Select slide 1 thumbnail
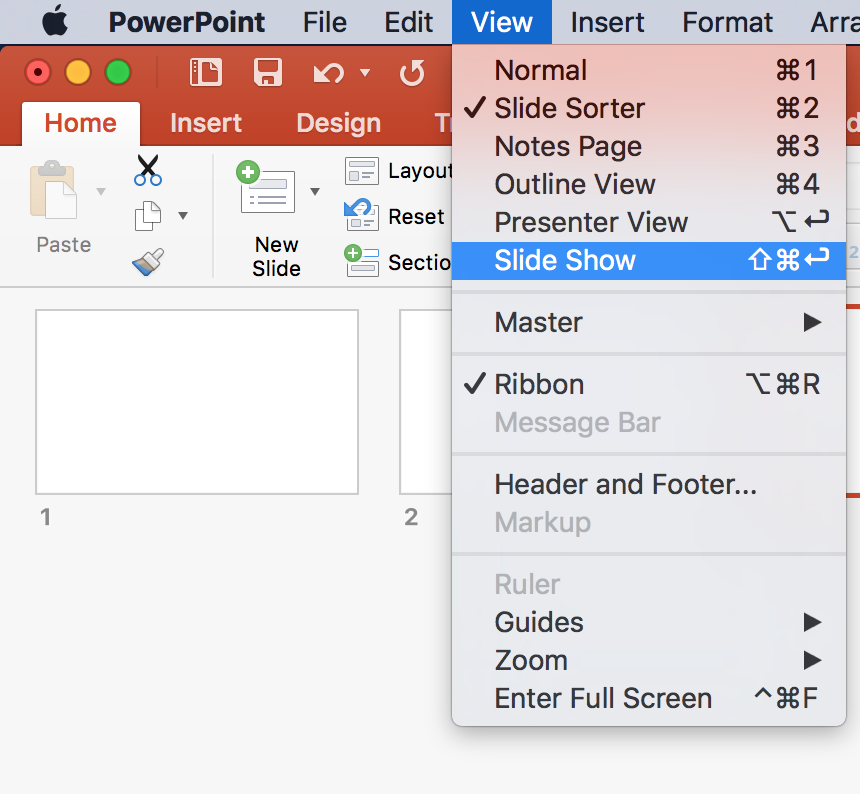This screenshot has width=860, height=794. tap(197, 402)
